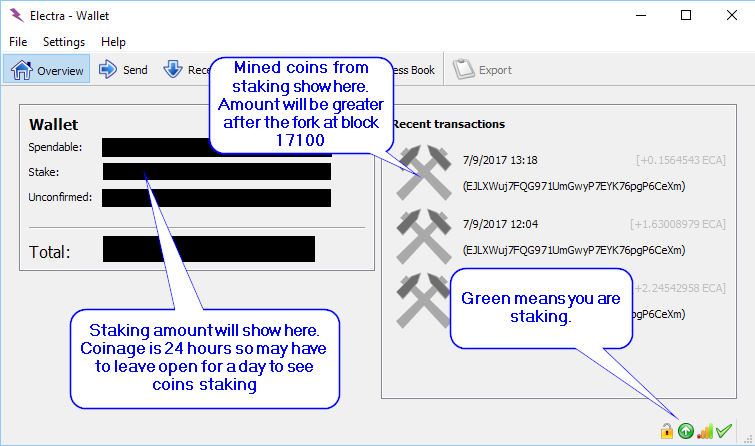Click the green staking arrow icon
The image size is (755, 446).
(x=686, y=431)
